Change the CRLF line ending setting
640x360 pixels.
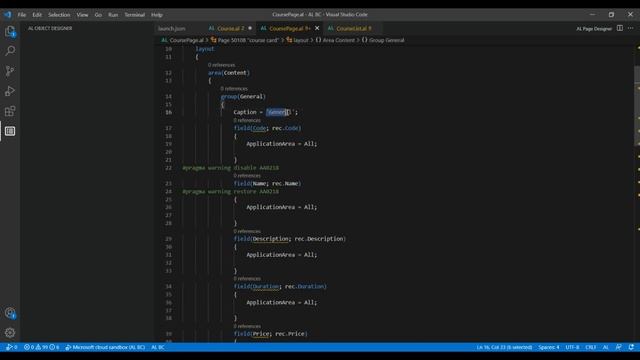[591, 347]
